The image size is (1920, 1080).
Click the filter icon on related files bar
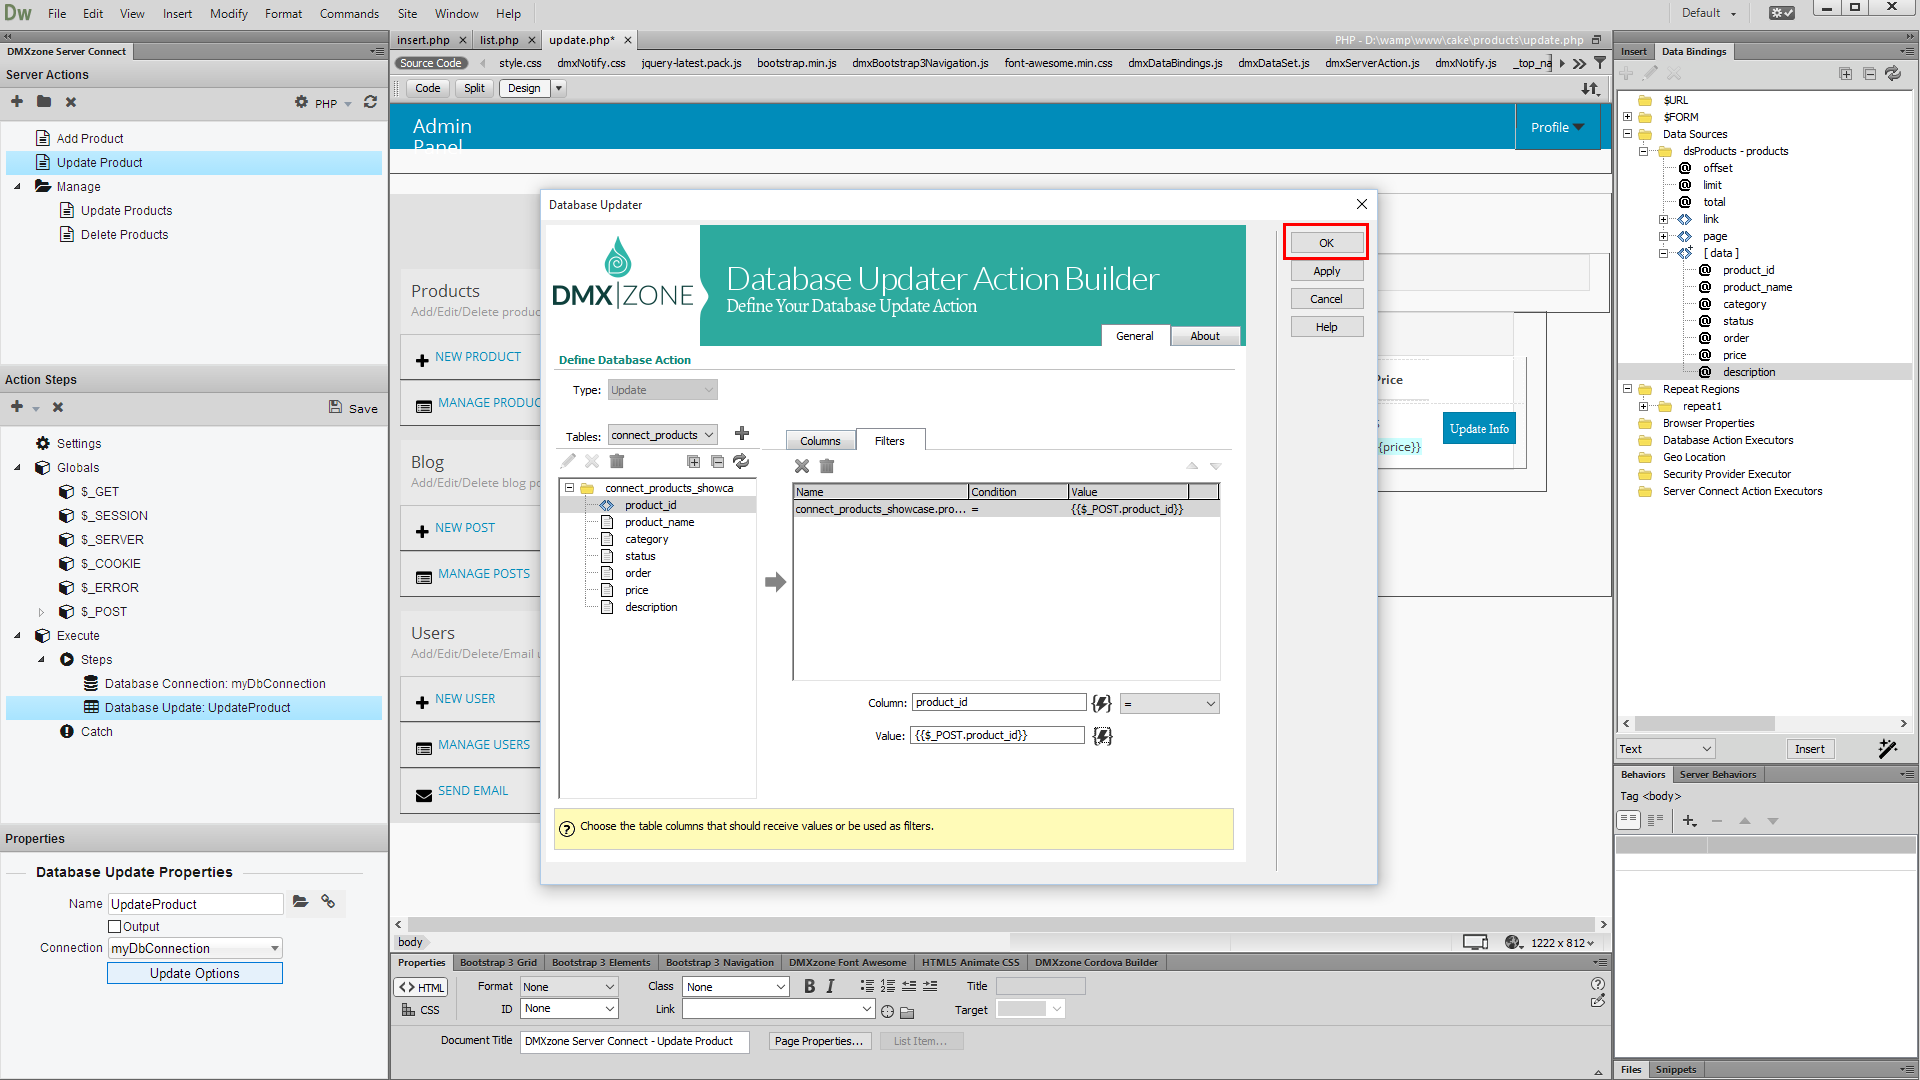pyautogui.click(x=1600, y=63)
